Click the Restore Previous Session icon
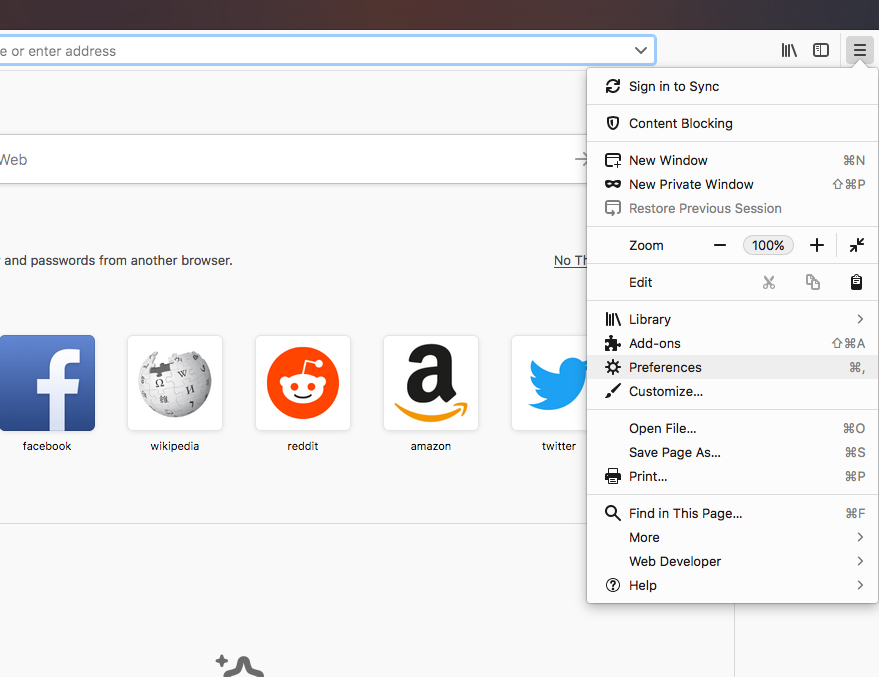The width and height of the screenshot is (879, 677). [x=613, y=208]
